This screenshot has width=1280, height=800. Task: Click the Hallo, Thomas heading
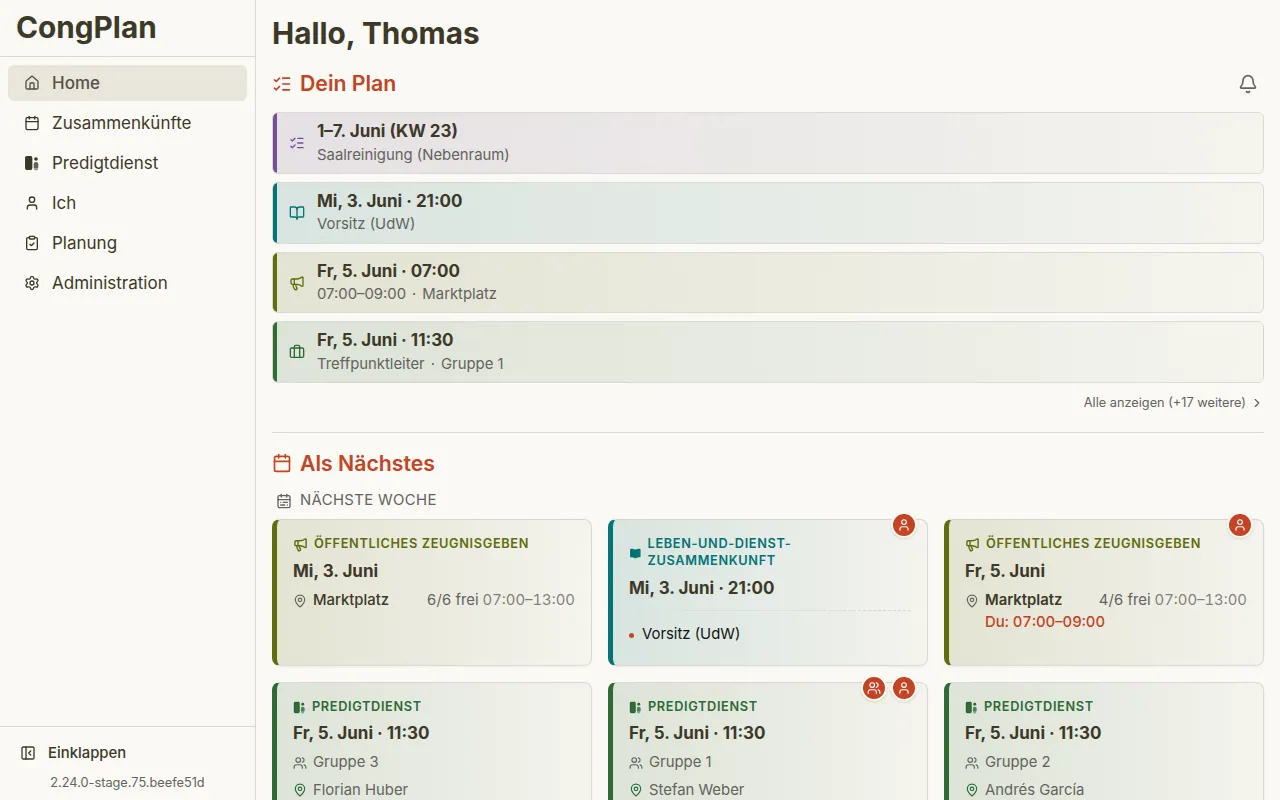(376, 34)
